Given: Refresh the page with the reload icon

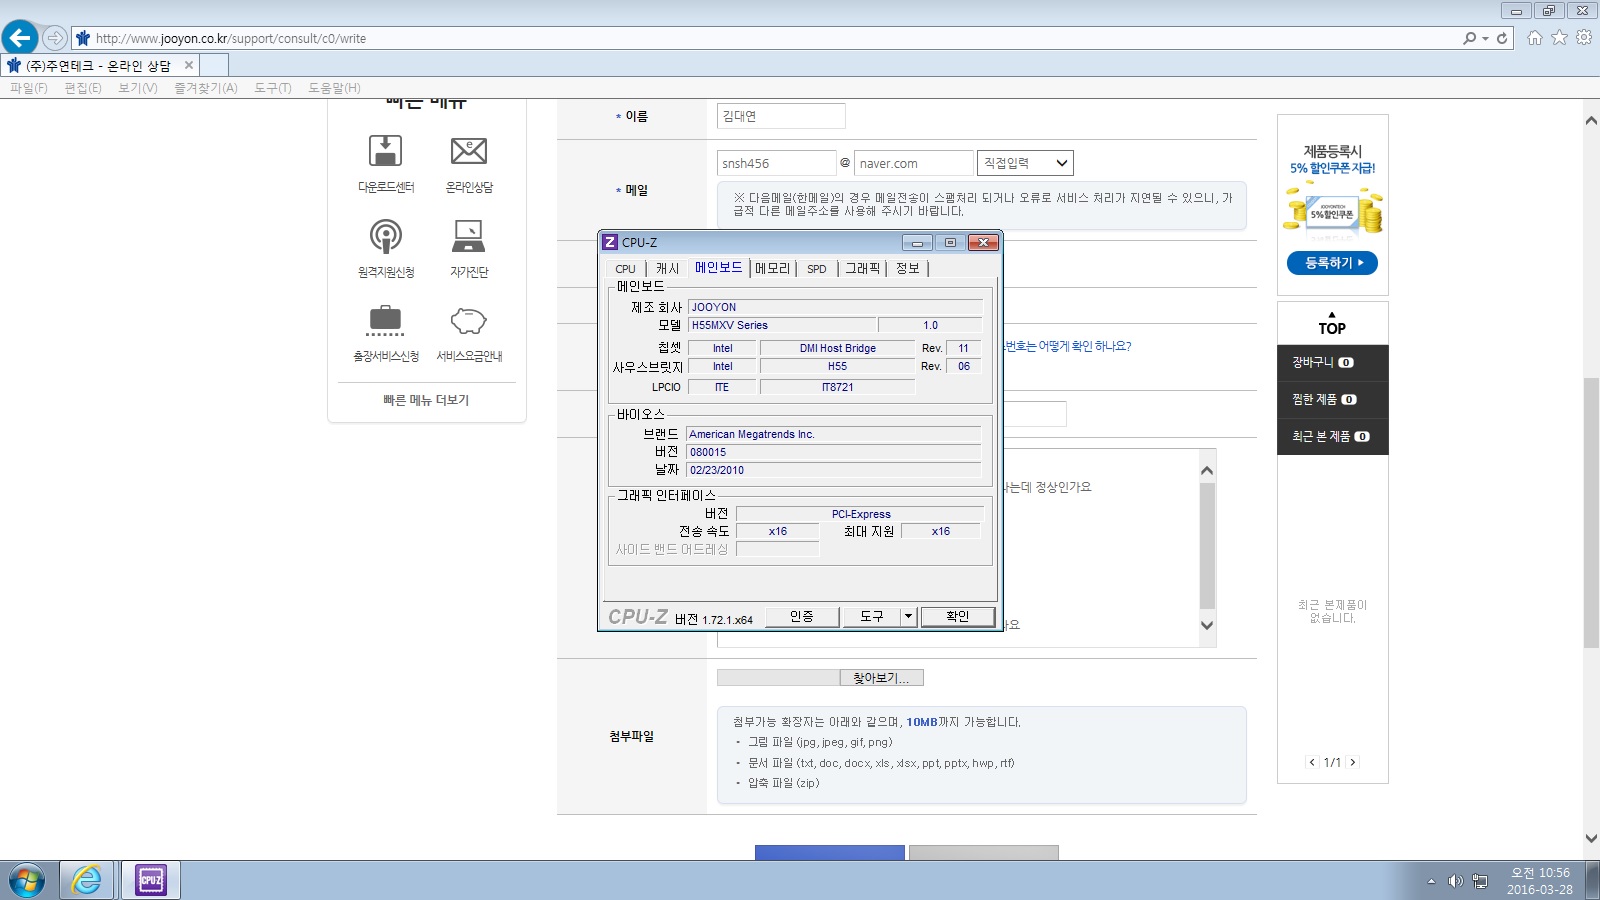Looking at the screenshot, I should point(1502,38).
